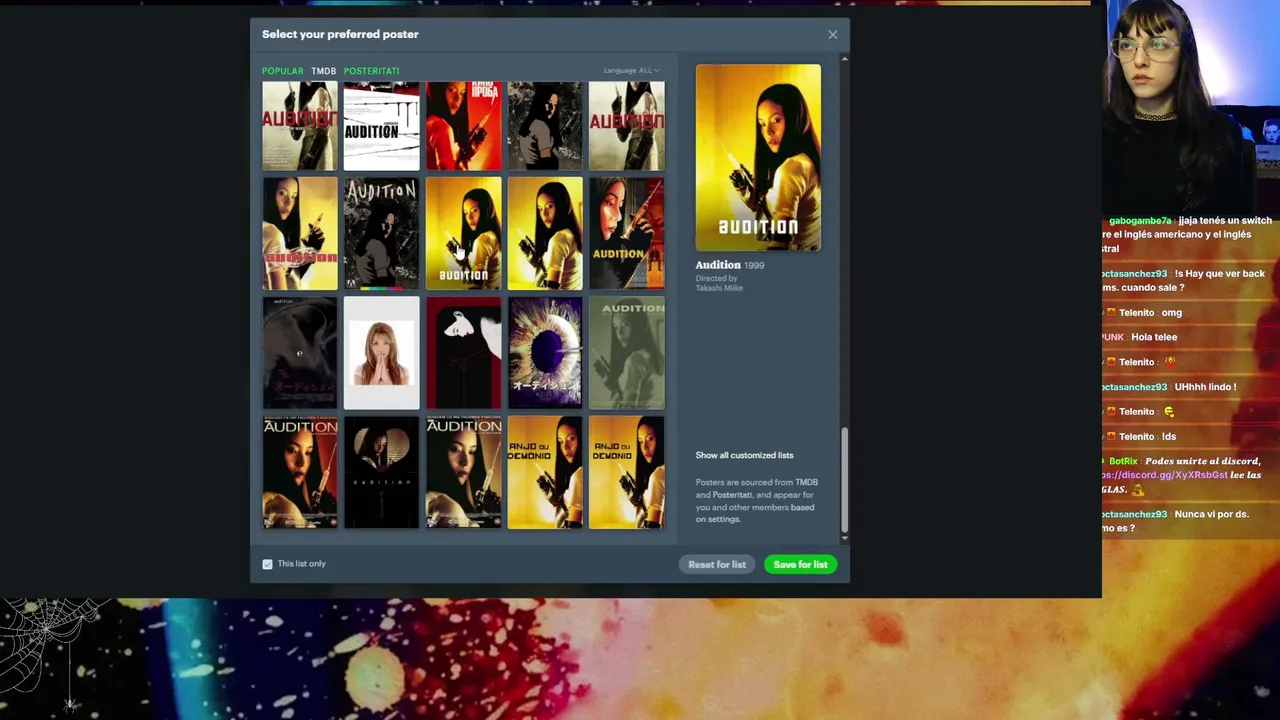This screenshot has height=720, width=1280.
Task: Select the yellow poster with red lowercase 'audition'
Action: point(300,234)
